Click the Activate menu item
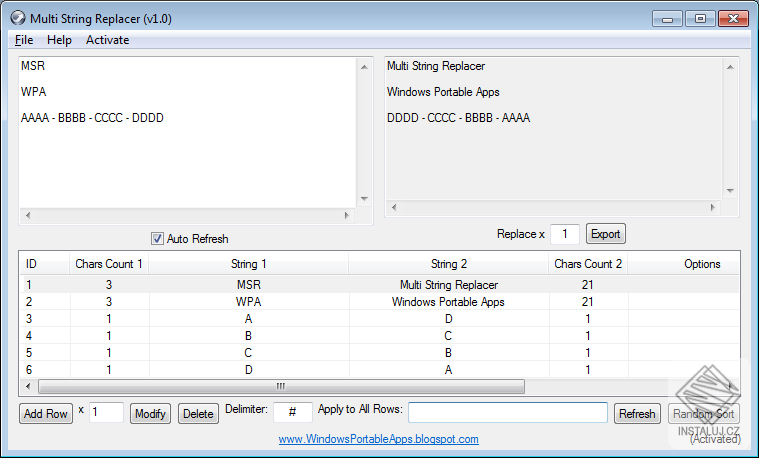Image resolution: width=759 pixels, height=458 pixels. coord(107,40)
